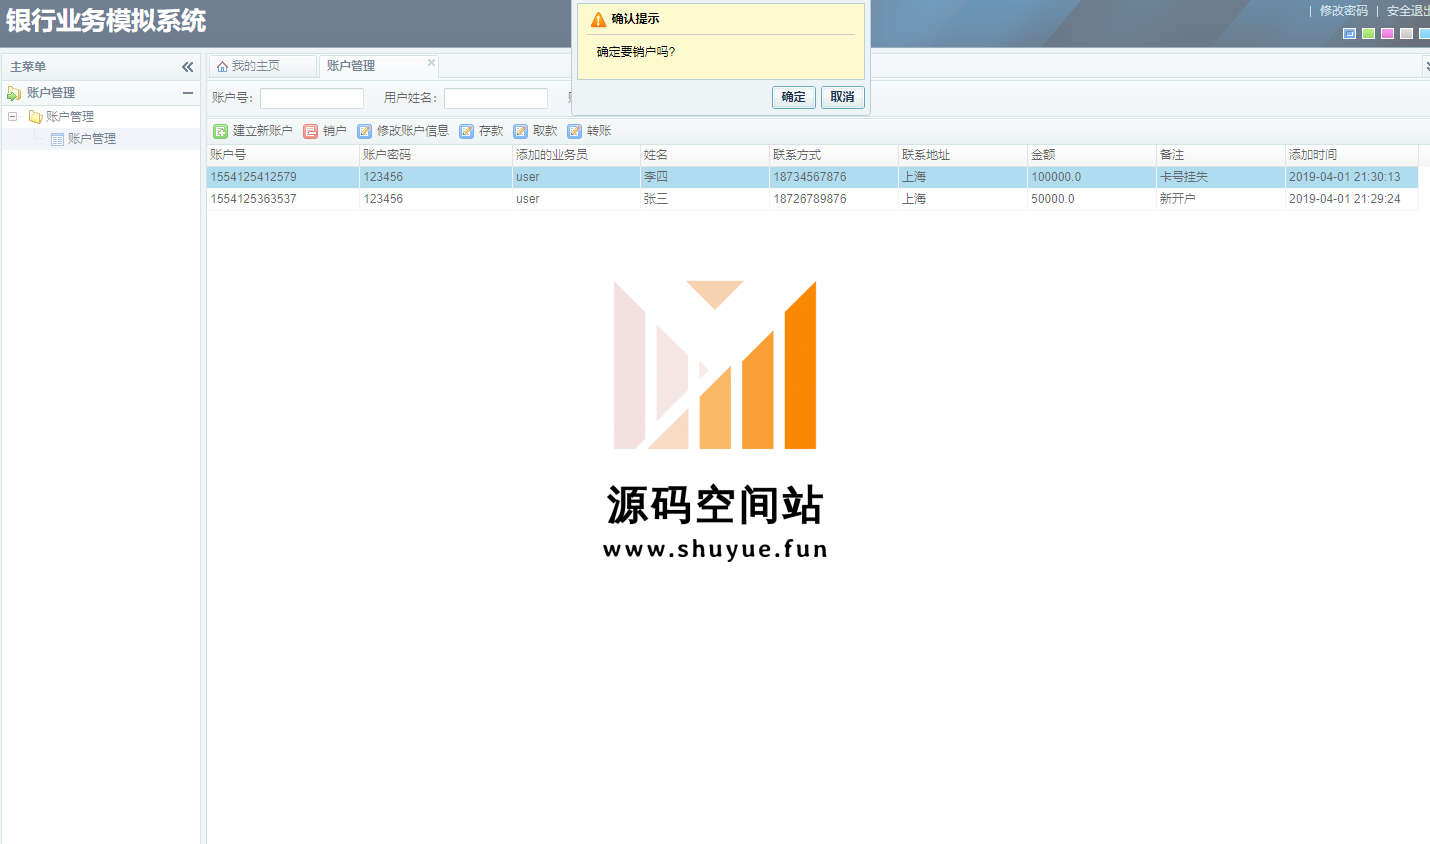Click the 修改账户信息 edit toolbar icon
Screen dimensions: 1430x844
coord(365,131)
